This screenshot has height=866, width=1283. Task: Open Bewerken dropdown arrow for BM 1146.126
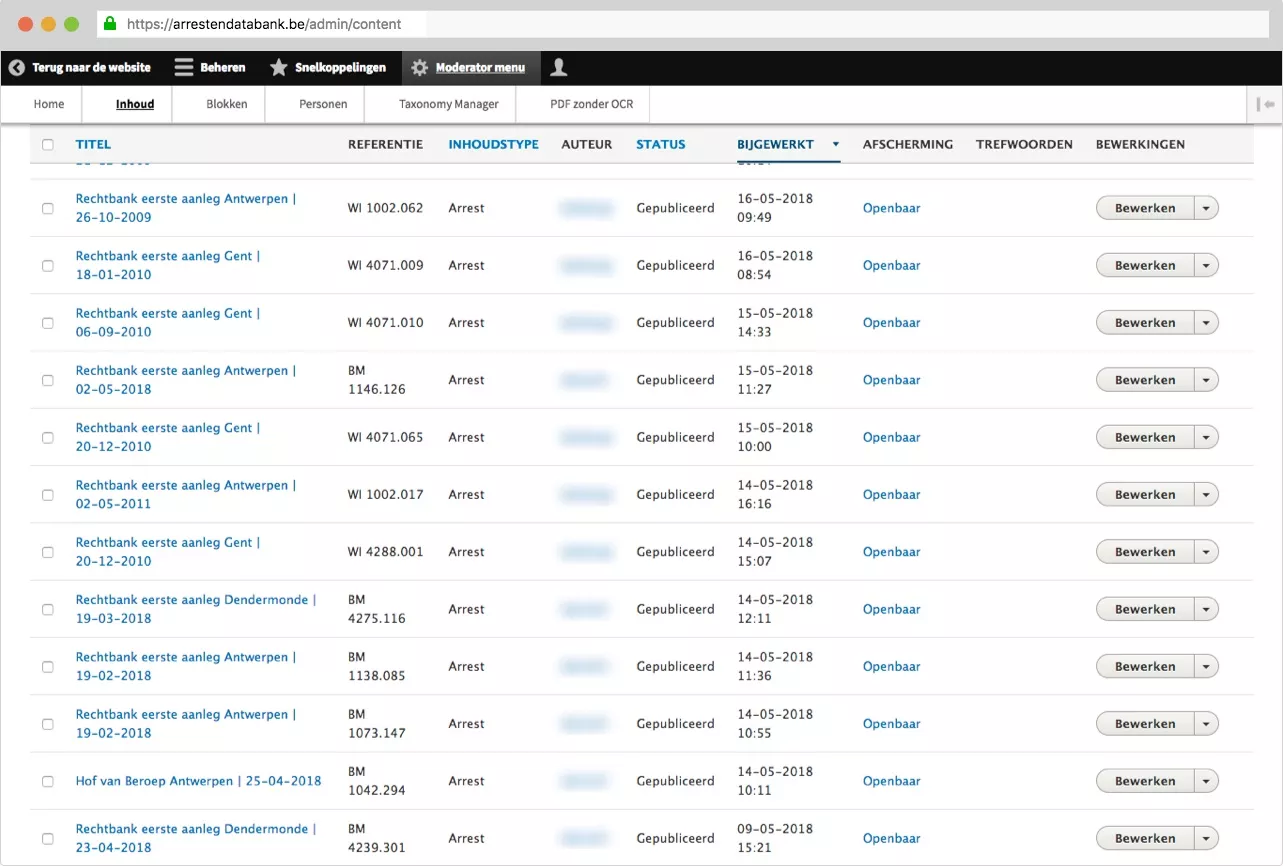(1206, 380)
